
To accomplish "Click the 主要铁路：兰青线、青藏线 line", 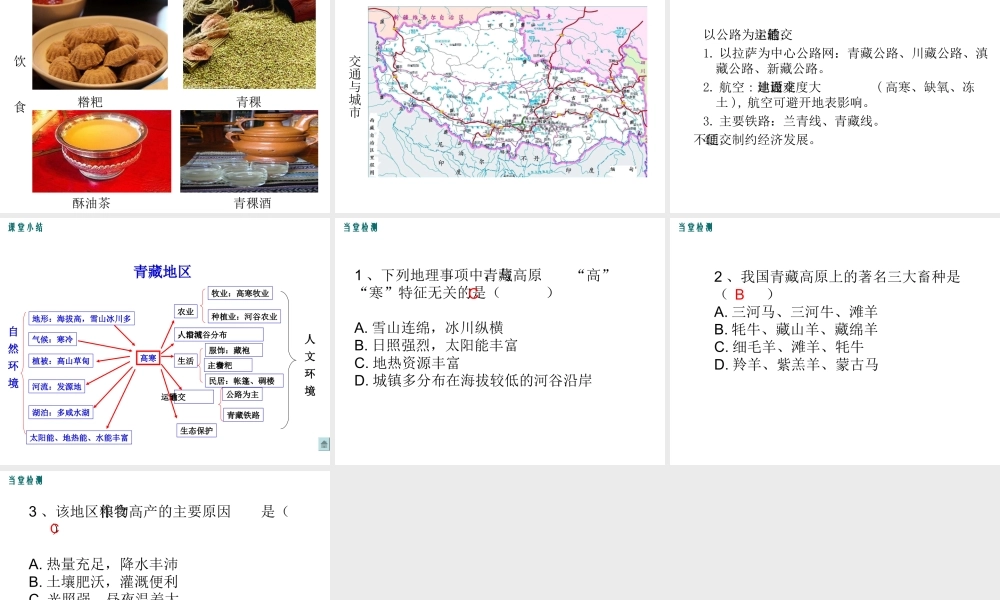I will (791, 121).
